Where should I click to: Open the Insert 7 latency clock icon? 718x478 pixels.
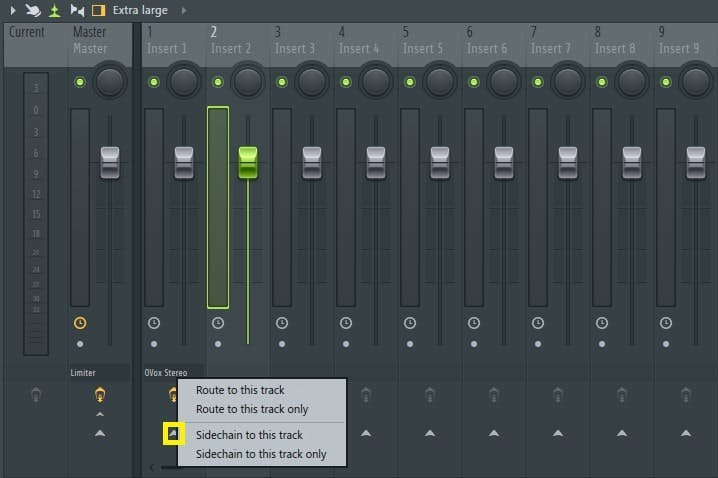(x=538, y=323)
